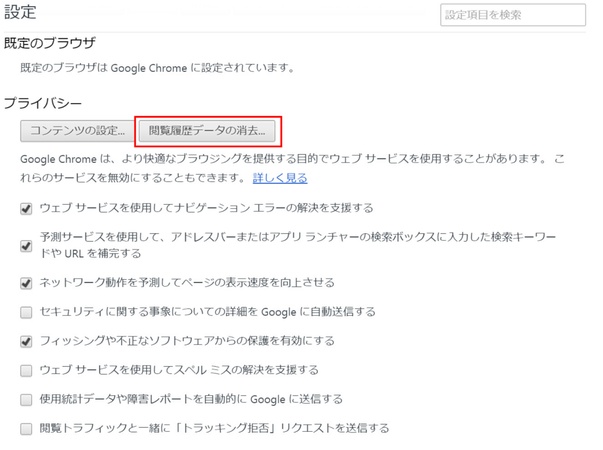Open the 詳しく見る link
The height and width of the screenshot is (450, 603).
coord(280,178)
